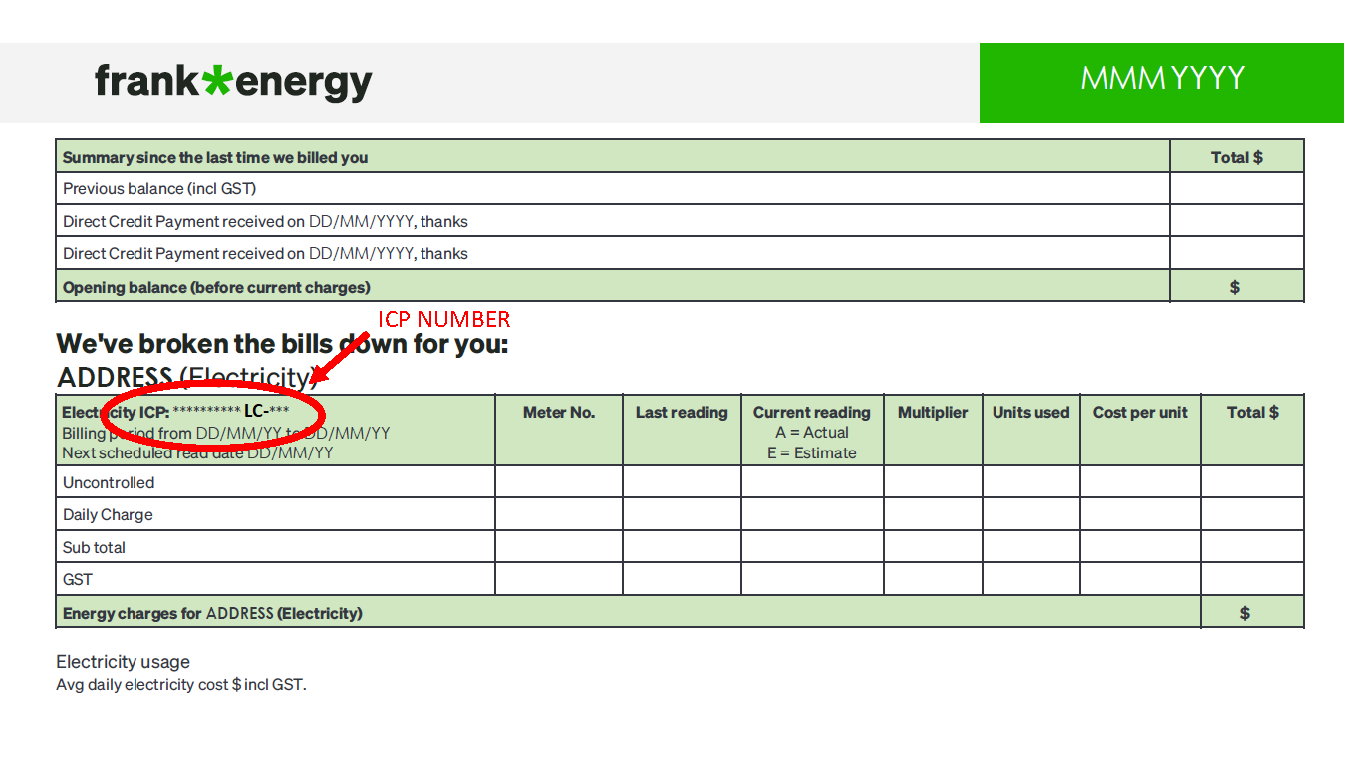The image size is (1347, 758).
Task: Click the Cost per unit column header
Action: click(x=1139, y=413)
